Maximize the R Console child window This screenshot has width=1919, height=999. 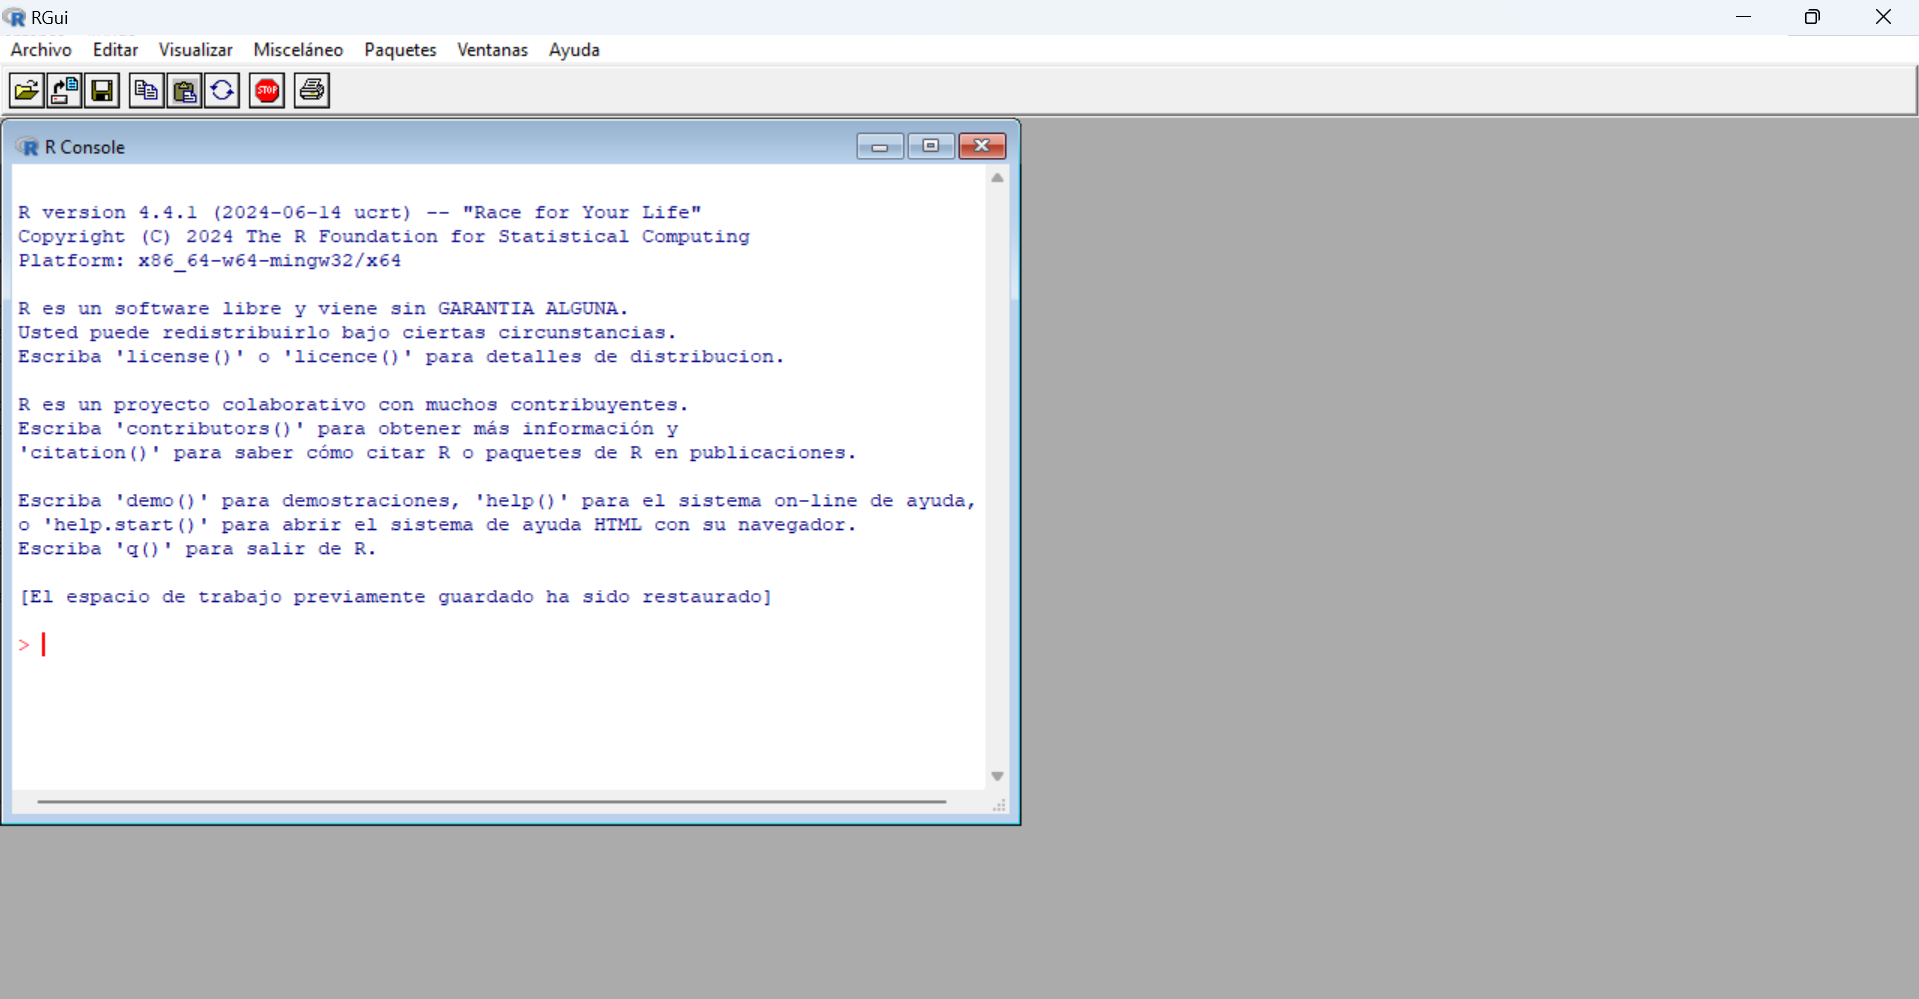(x=931, y=146)
